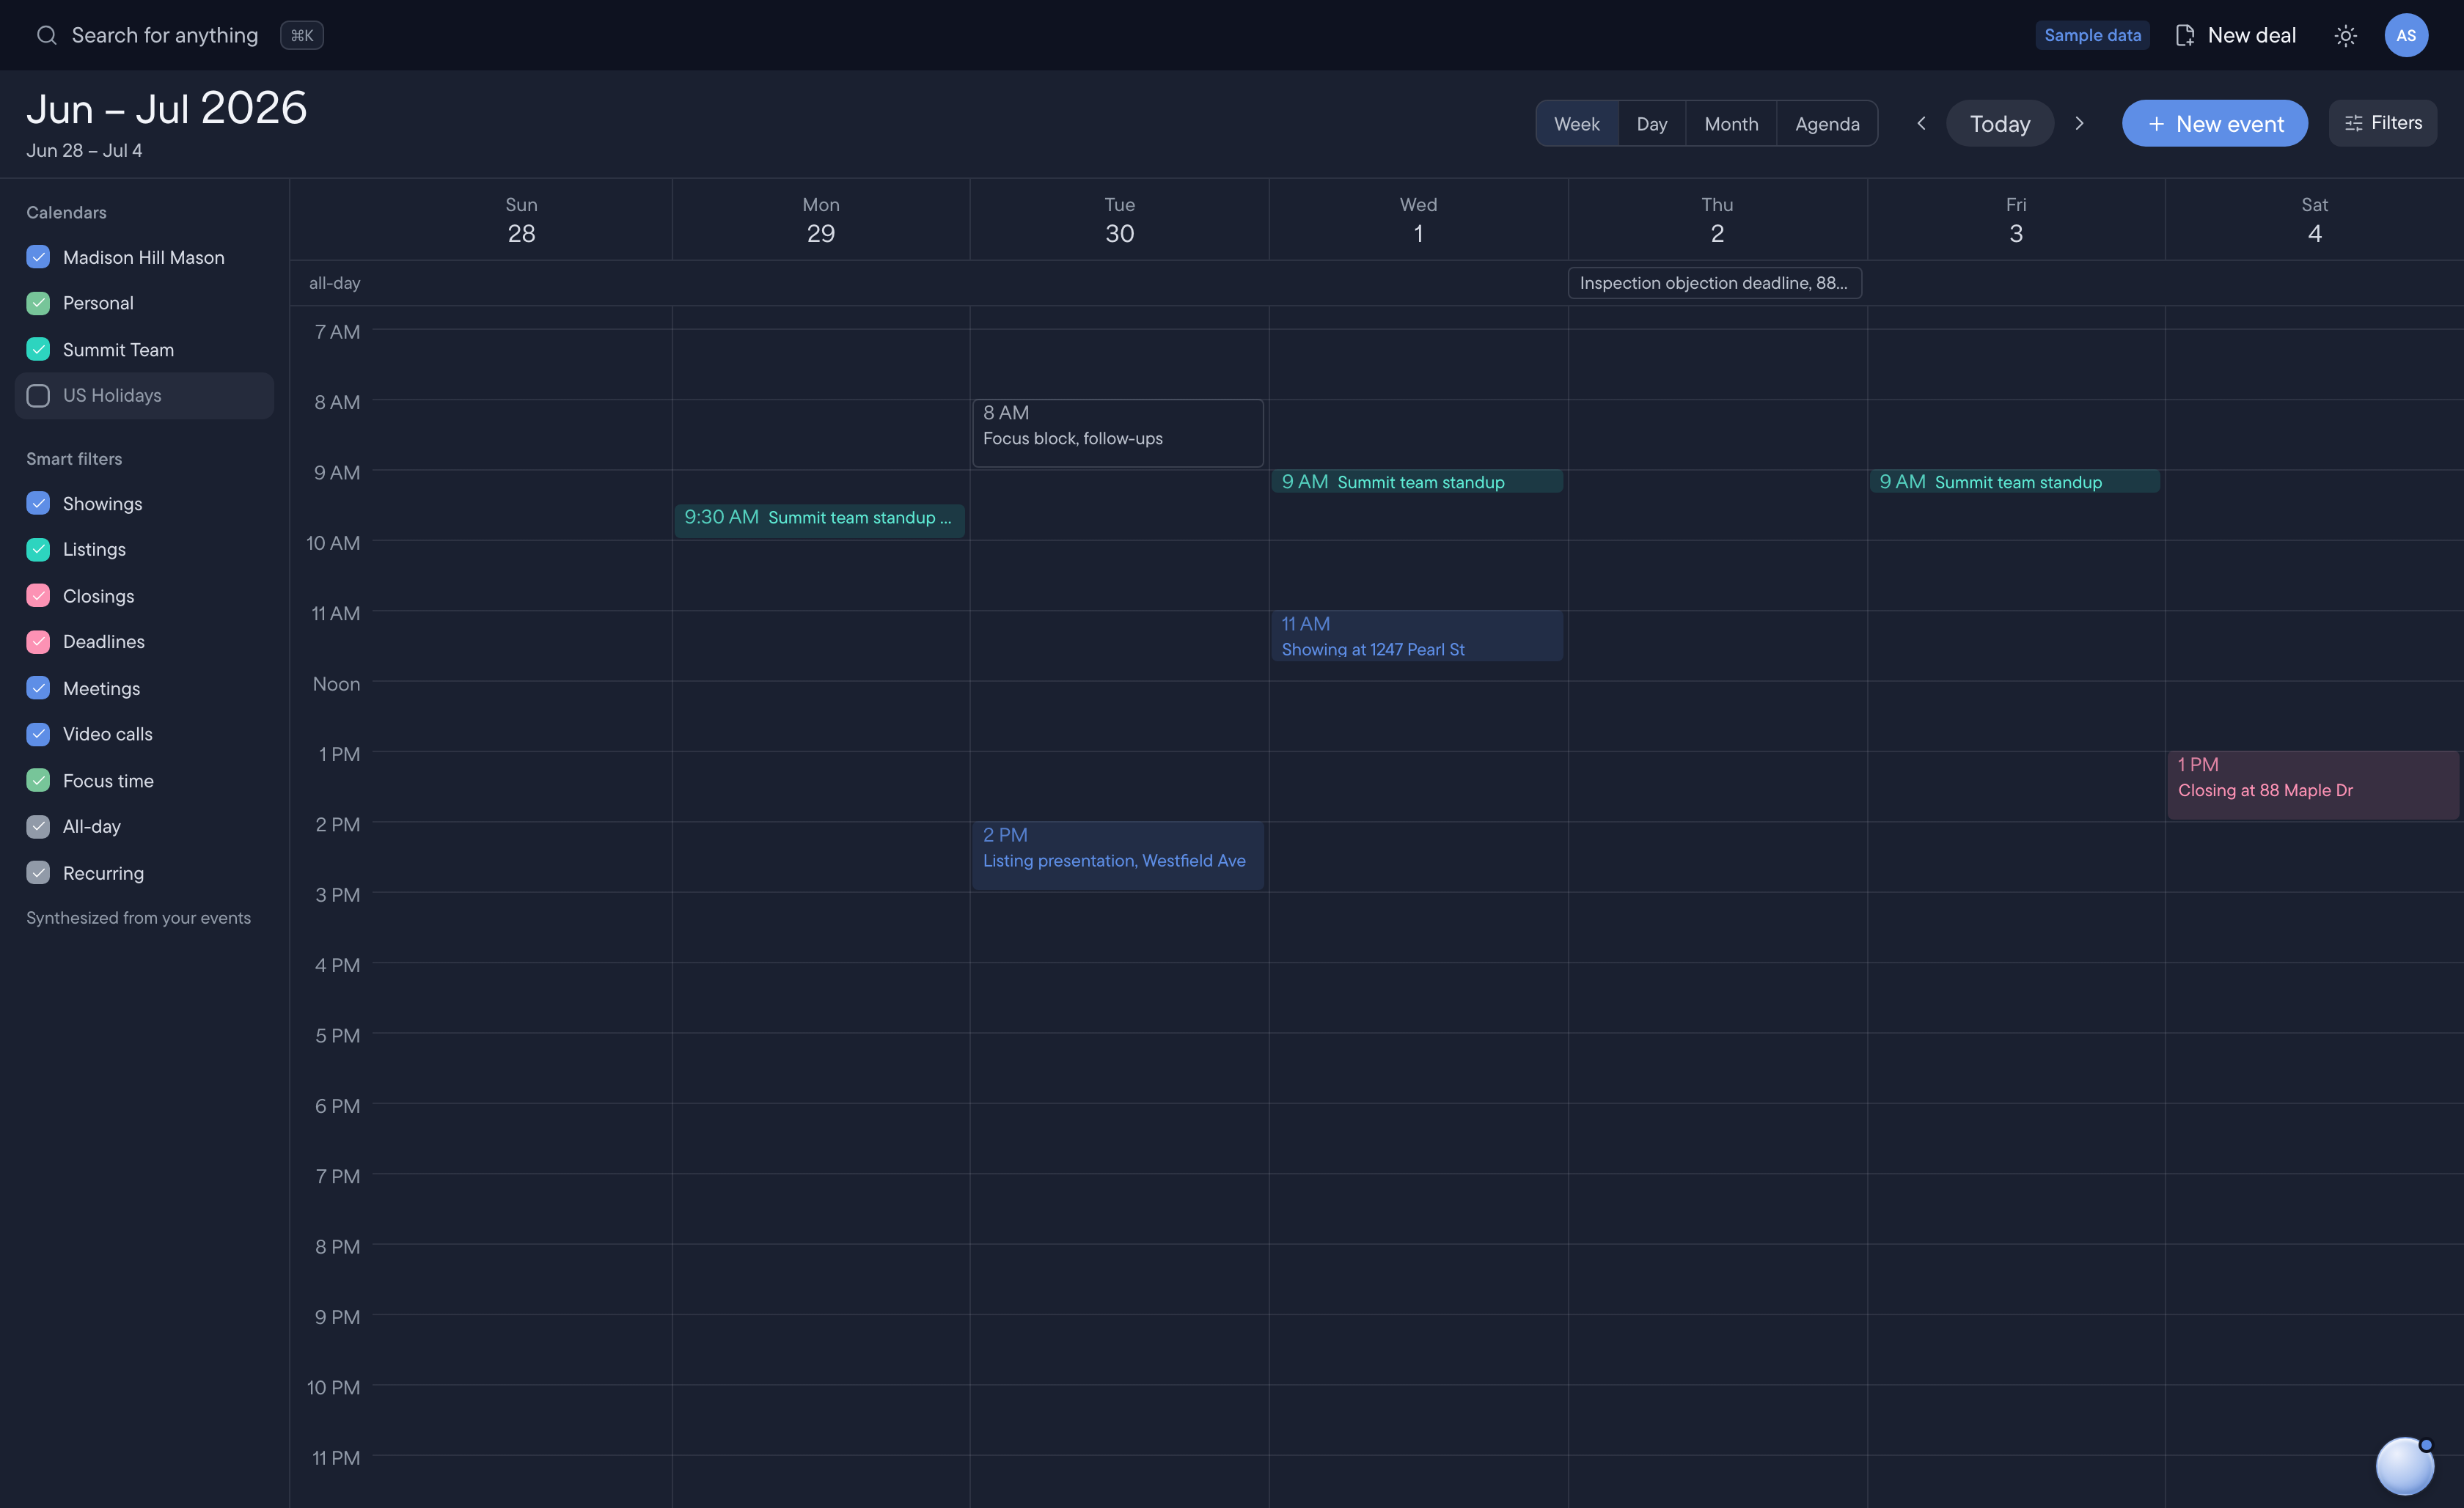This screenshot has width=2464, height=1508.
Task: Select Thu 2 day header
Action: [1717, 220]
